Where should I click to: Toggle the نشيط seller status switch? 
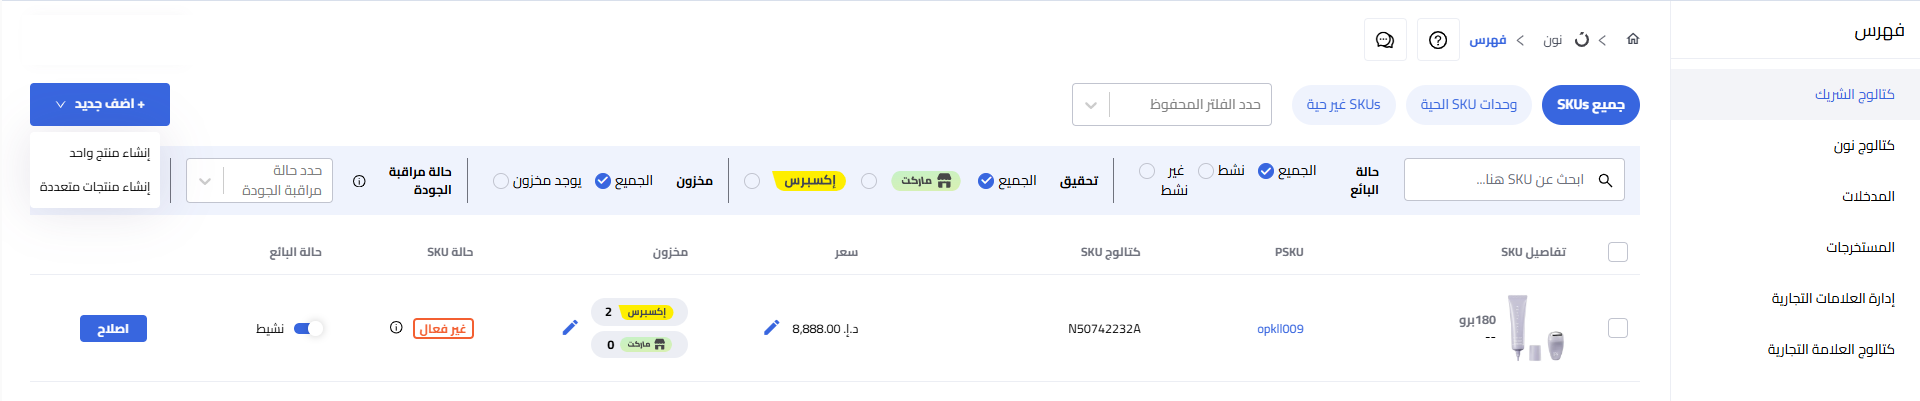click(x=308, y=328)
